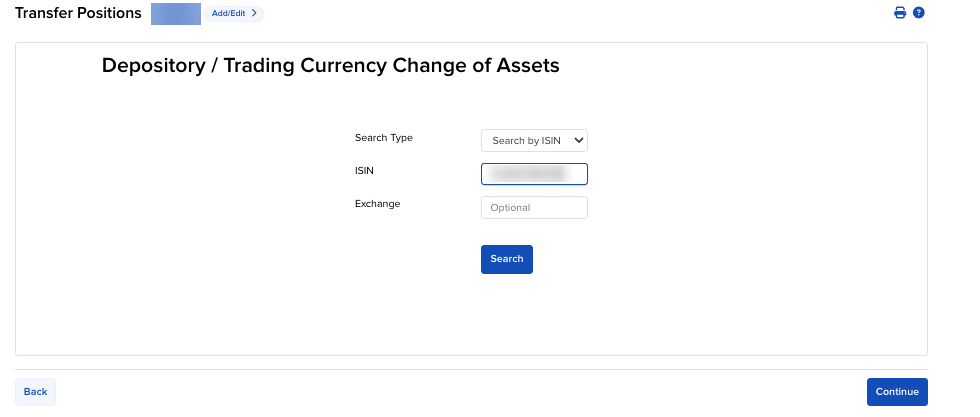Proceed by clicking Continue
Screen dimensions: 980x417
click(897, 392)
